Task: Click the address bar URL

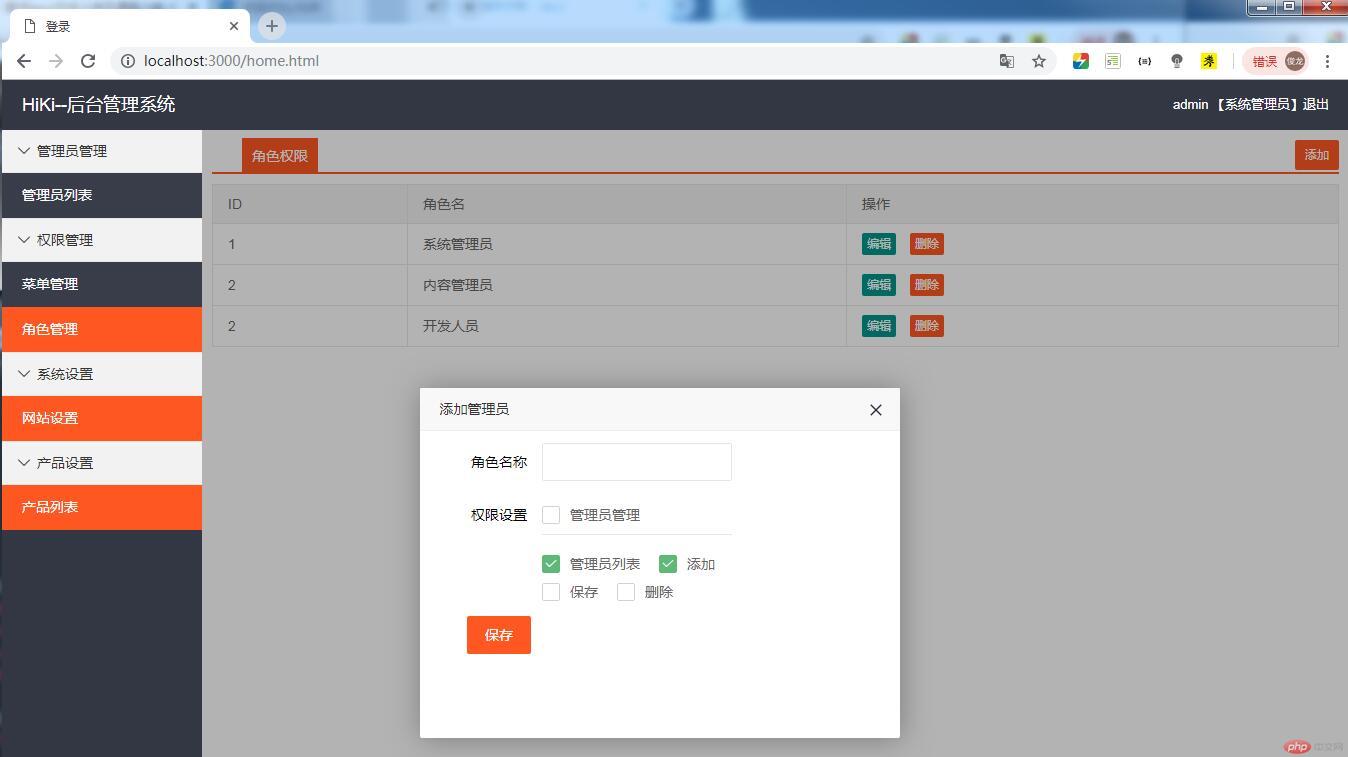Action: click(231, 61)
